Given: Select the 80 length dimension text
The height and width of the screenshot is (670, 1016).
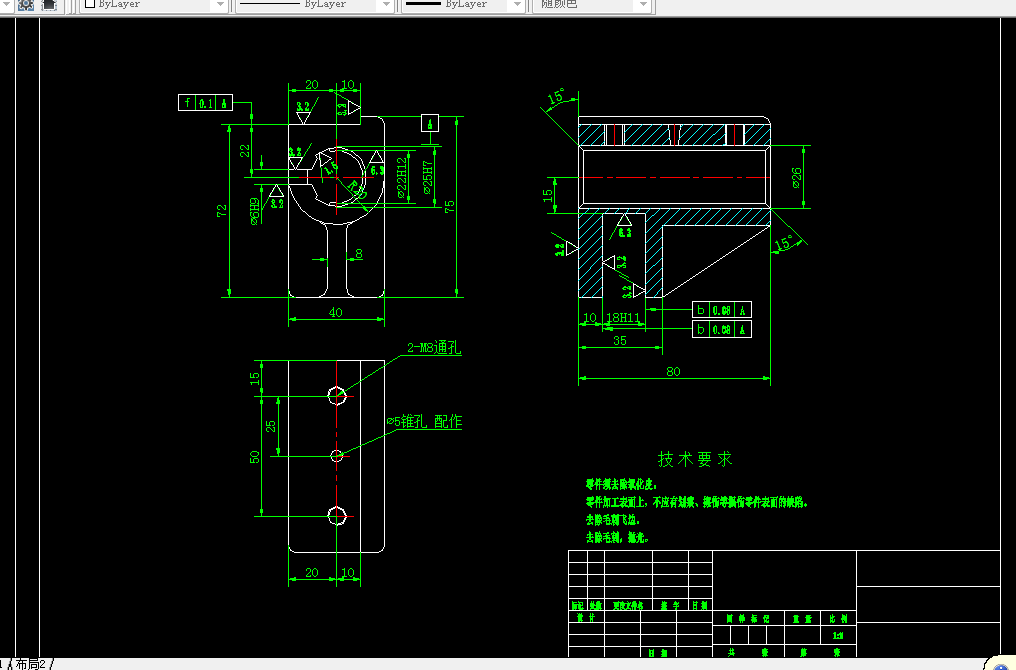Looking at the screenshot, I should [673, 371].
